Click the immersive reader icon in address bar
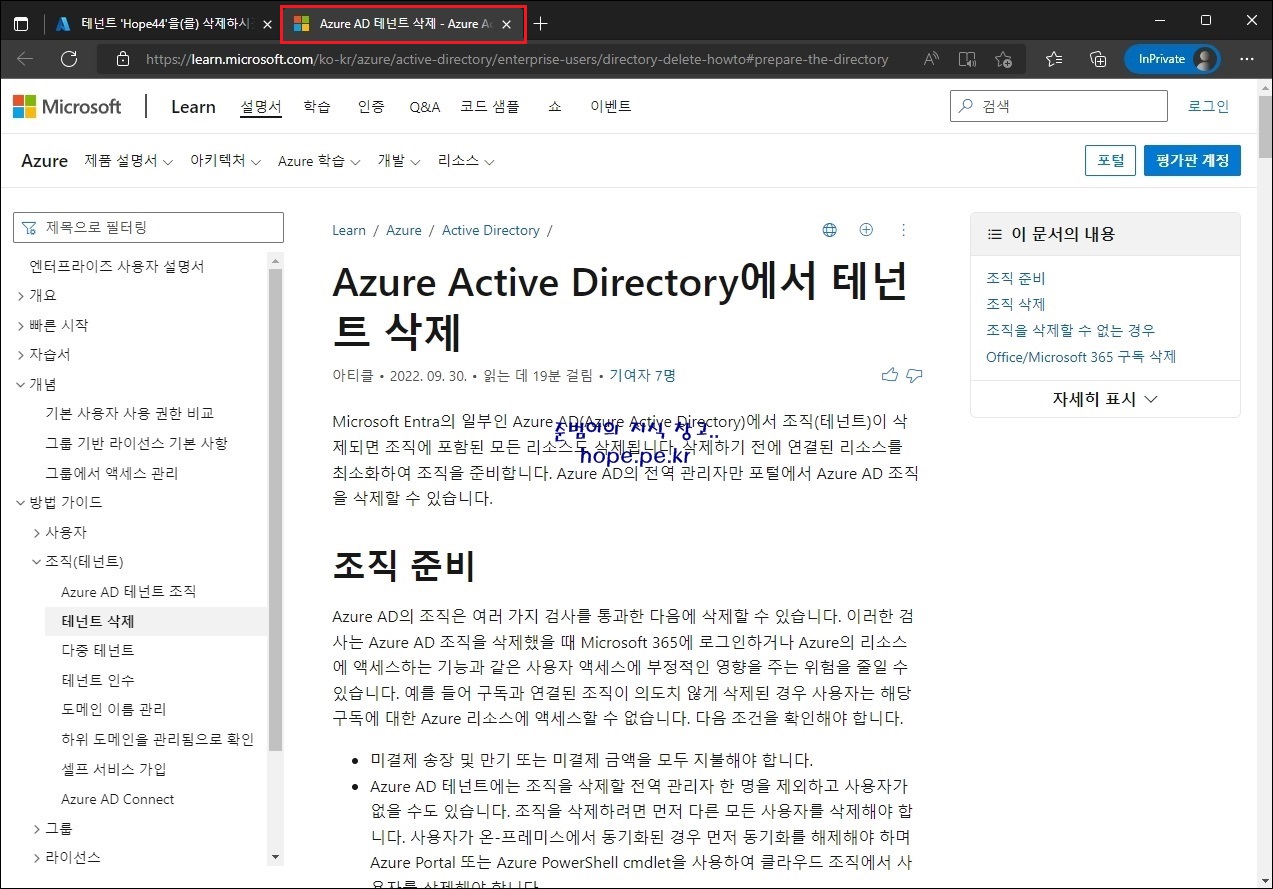 [x=966, y=59]
